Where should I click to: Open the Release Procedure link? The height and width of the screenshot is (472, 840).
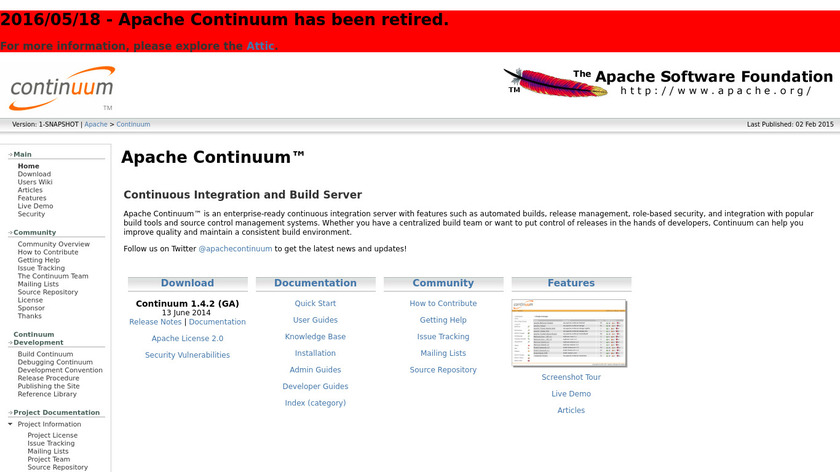(48, 378)
